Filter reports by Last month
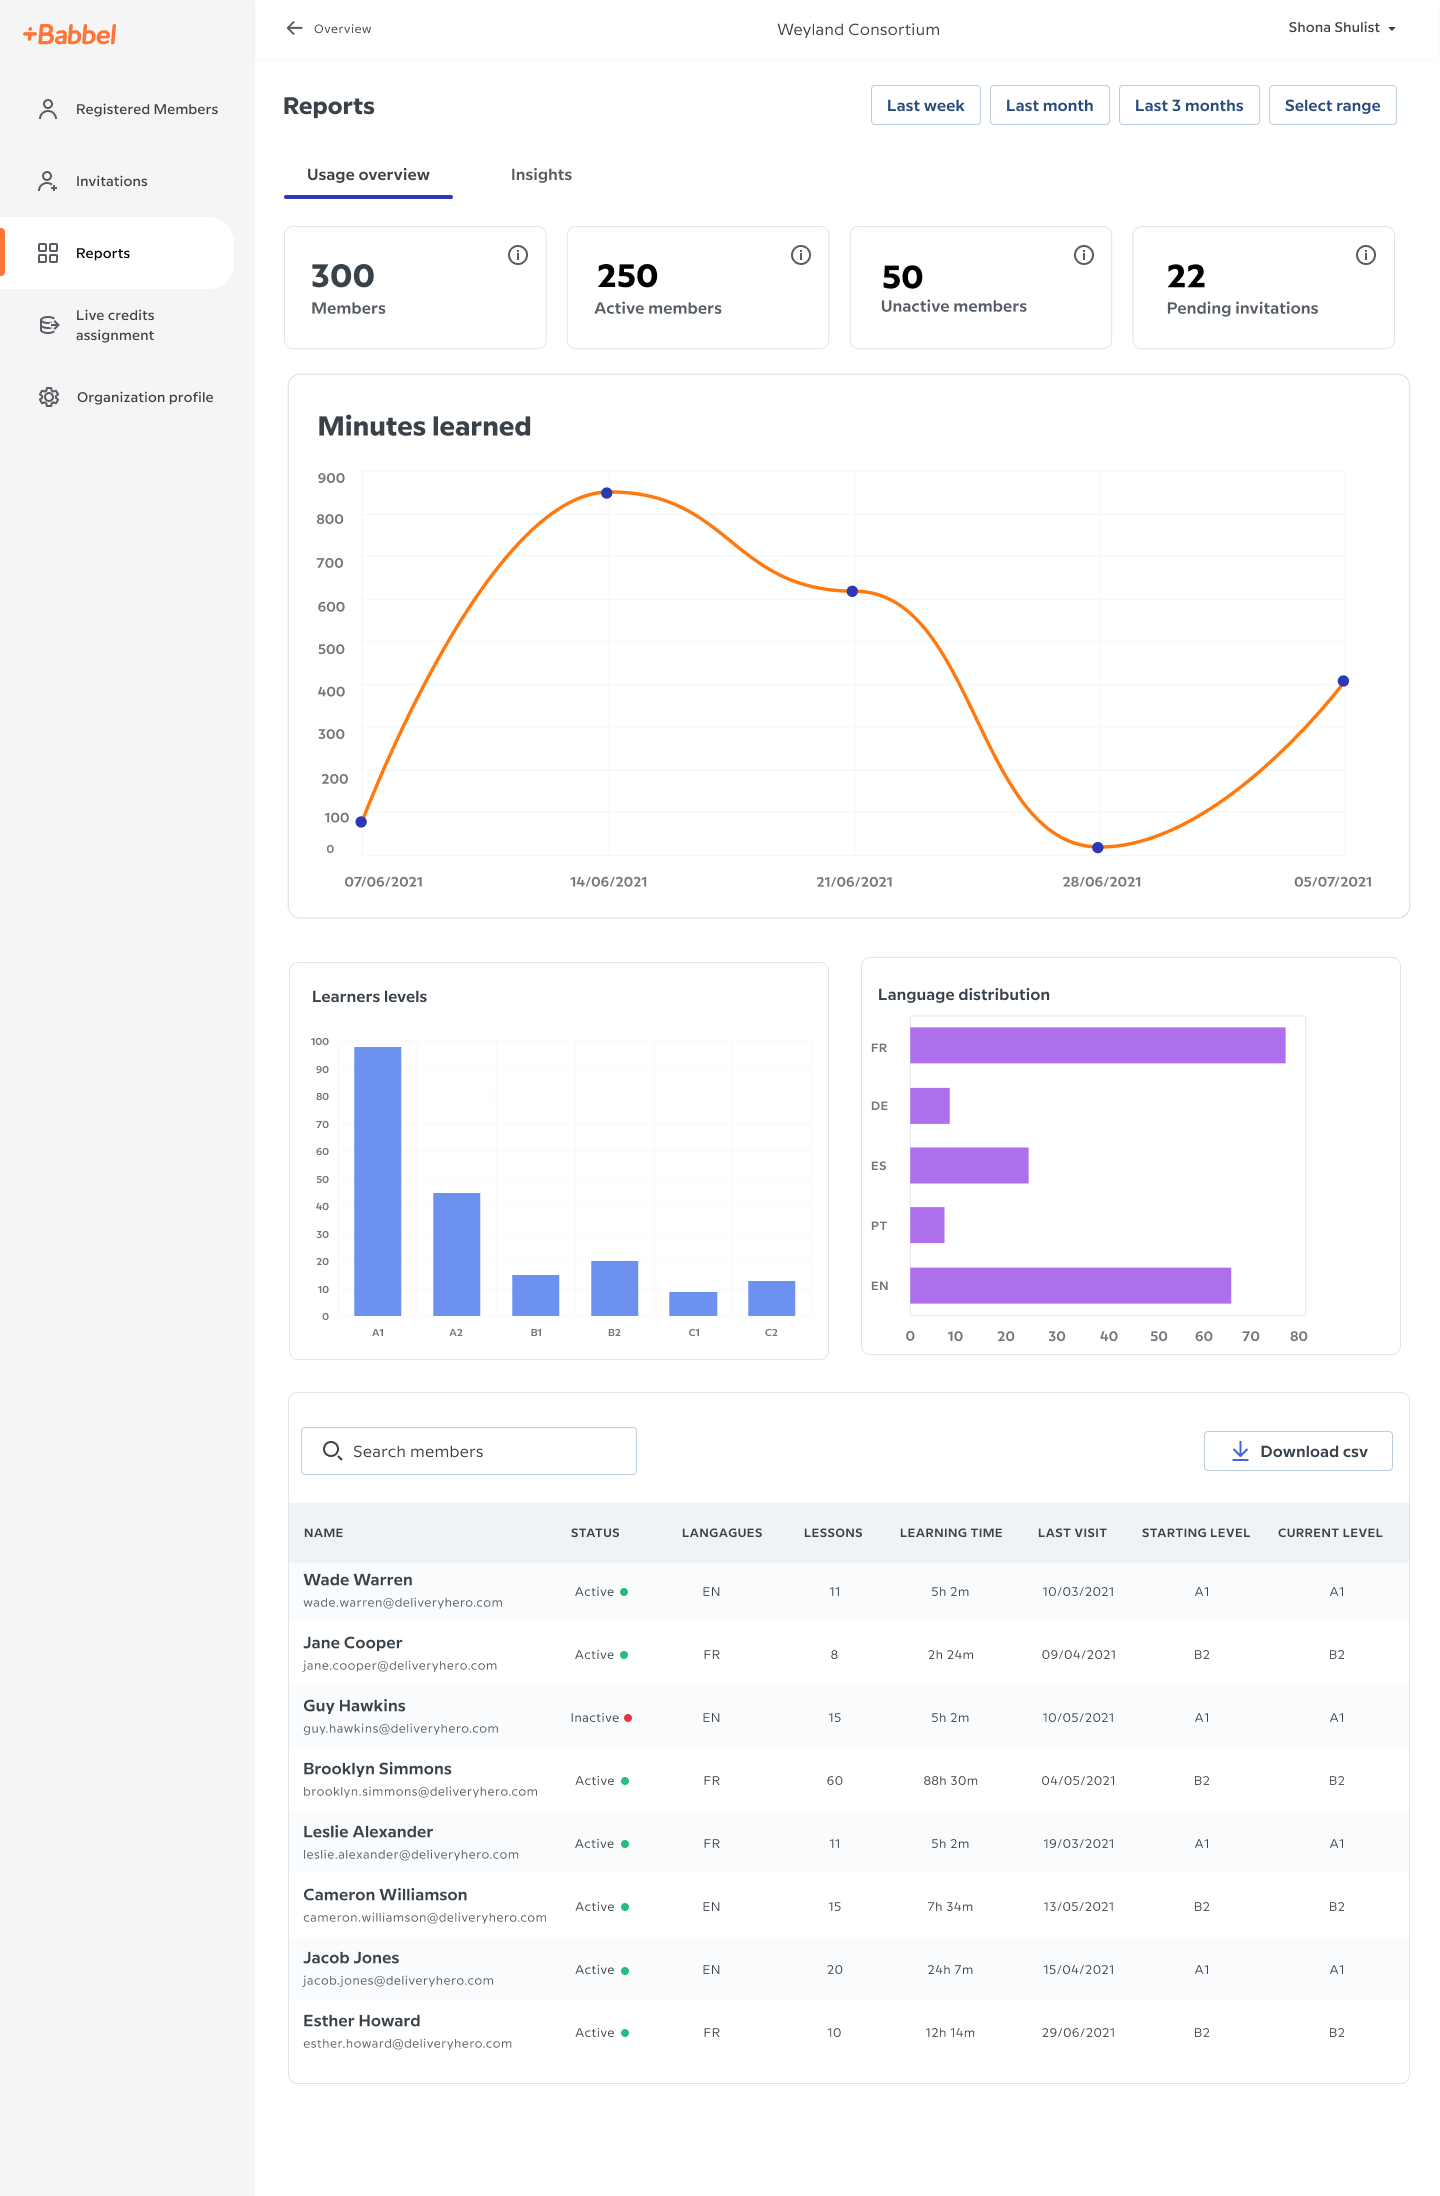 [1049, 105]
